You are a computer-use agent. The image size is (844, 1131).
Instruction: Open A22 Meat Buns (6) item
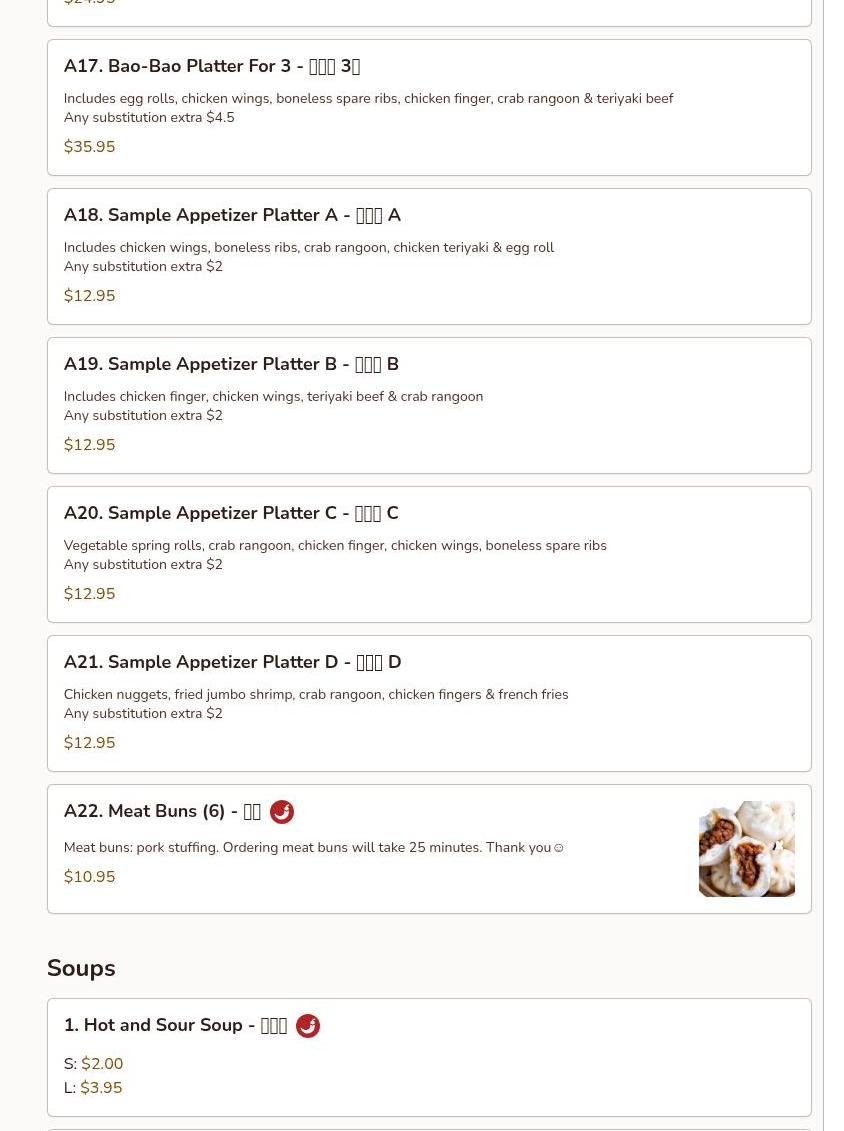coord(429,849)
